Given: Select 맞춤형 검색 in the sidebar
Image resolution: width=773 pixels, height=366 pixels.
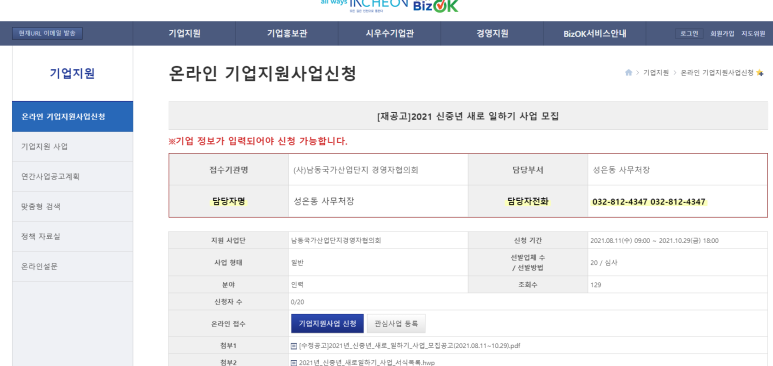Looking at the screenshot, I should [x=72, y=207].
